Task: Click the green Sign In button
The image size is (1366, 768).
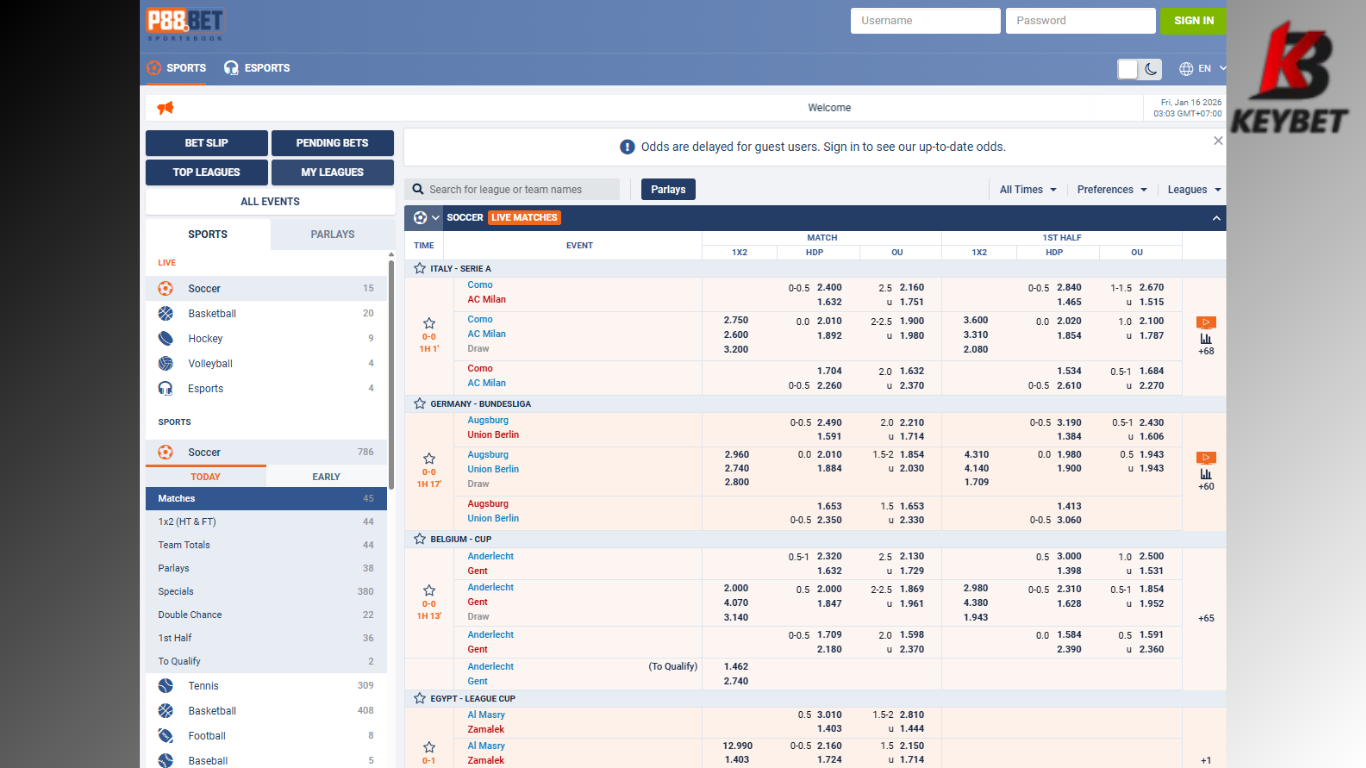Action: [x=1193, y=21]
